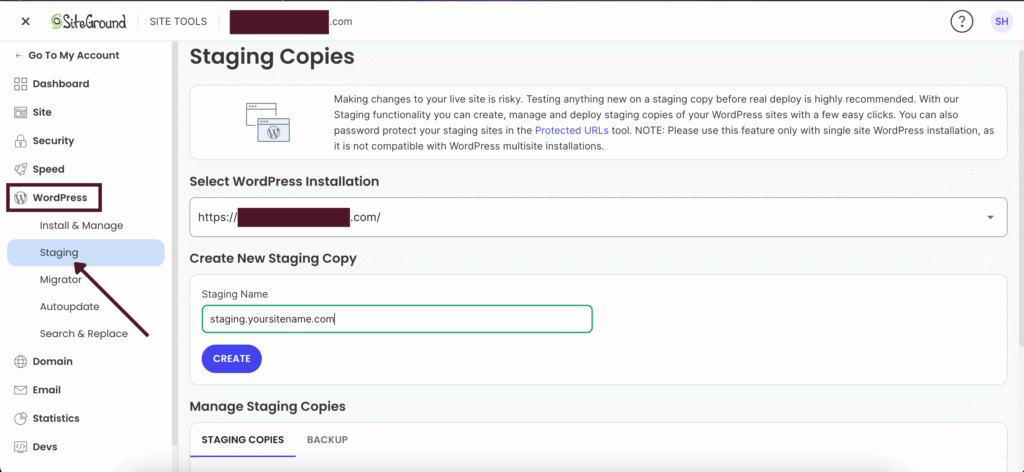Open Install & Manage under WordPress
Image resolution: width=1024 pixels, height=472 pixels.
[x=81, y=226]
